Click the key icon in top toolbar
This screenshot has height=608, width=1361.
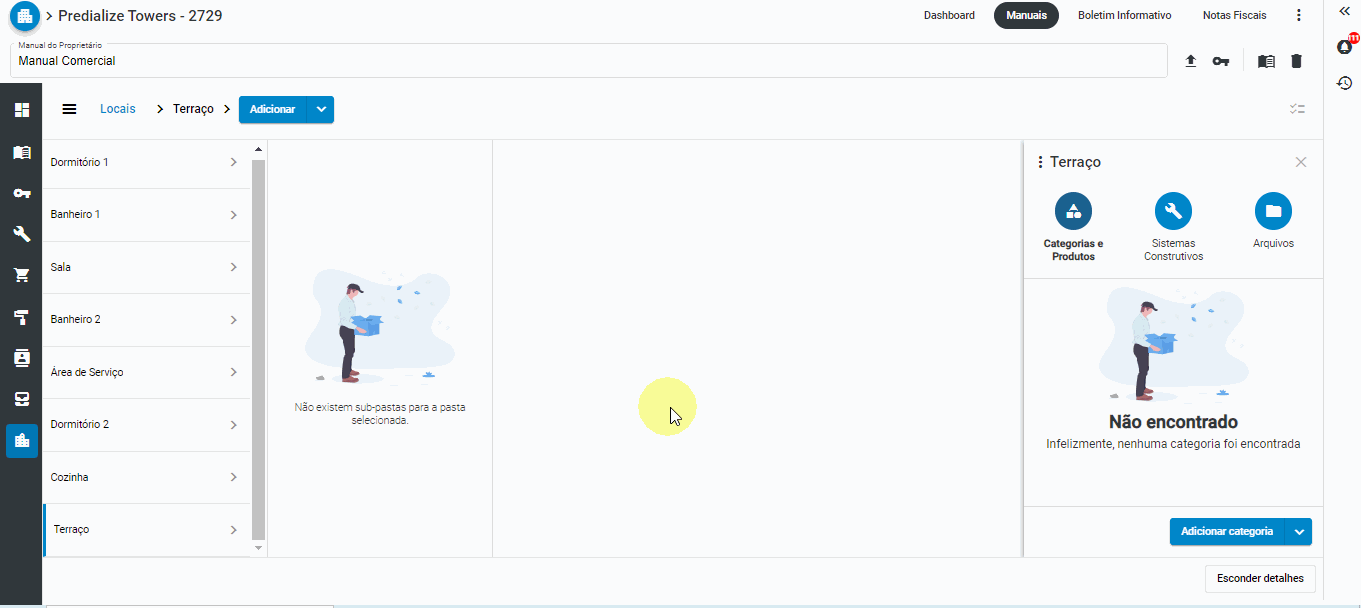pos(1220,61)
